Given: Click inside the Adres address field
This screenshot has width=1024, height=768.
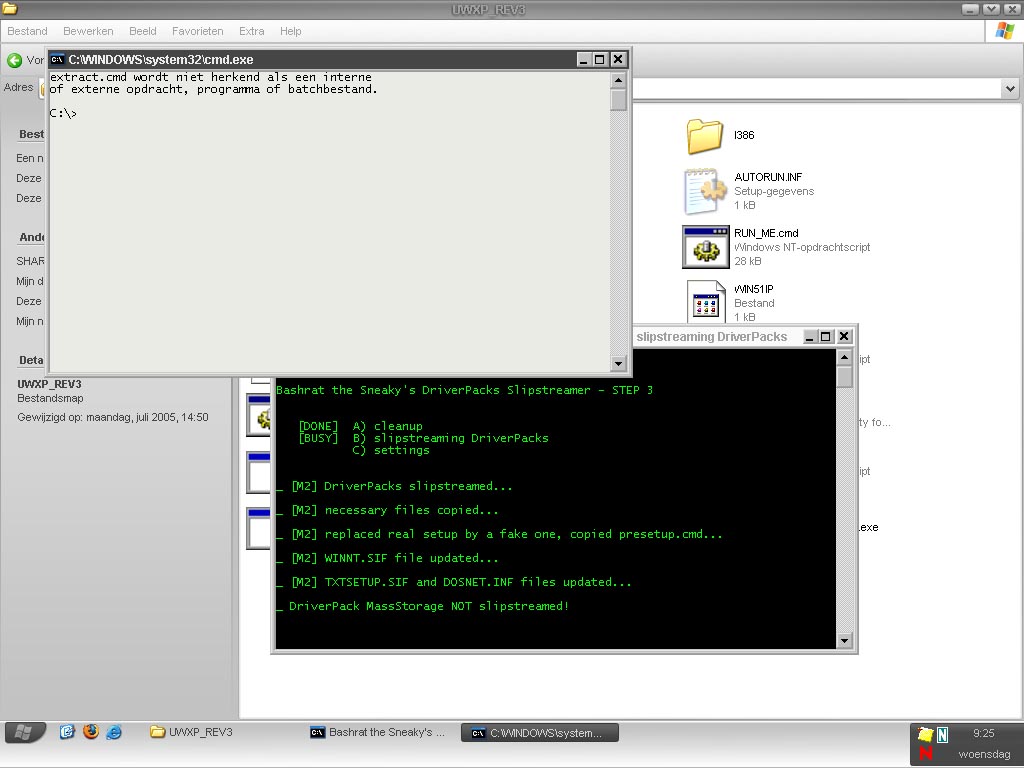Looking at the screenshot, I should coord(816,88).
